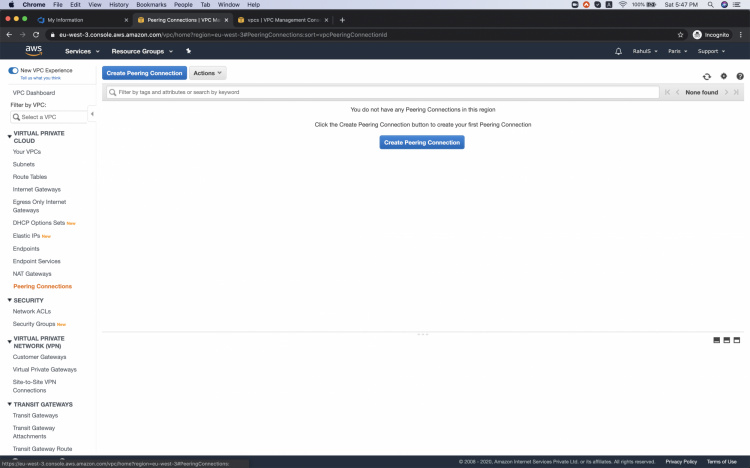Click the refresh icon above the table
The image size is (750, 468).
pyautogui.click(x=707, y=76)
